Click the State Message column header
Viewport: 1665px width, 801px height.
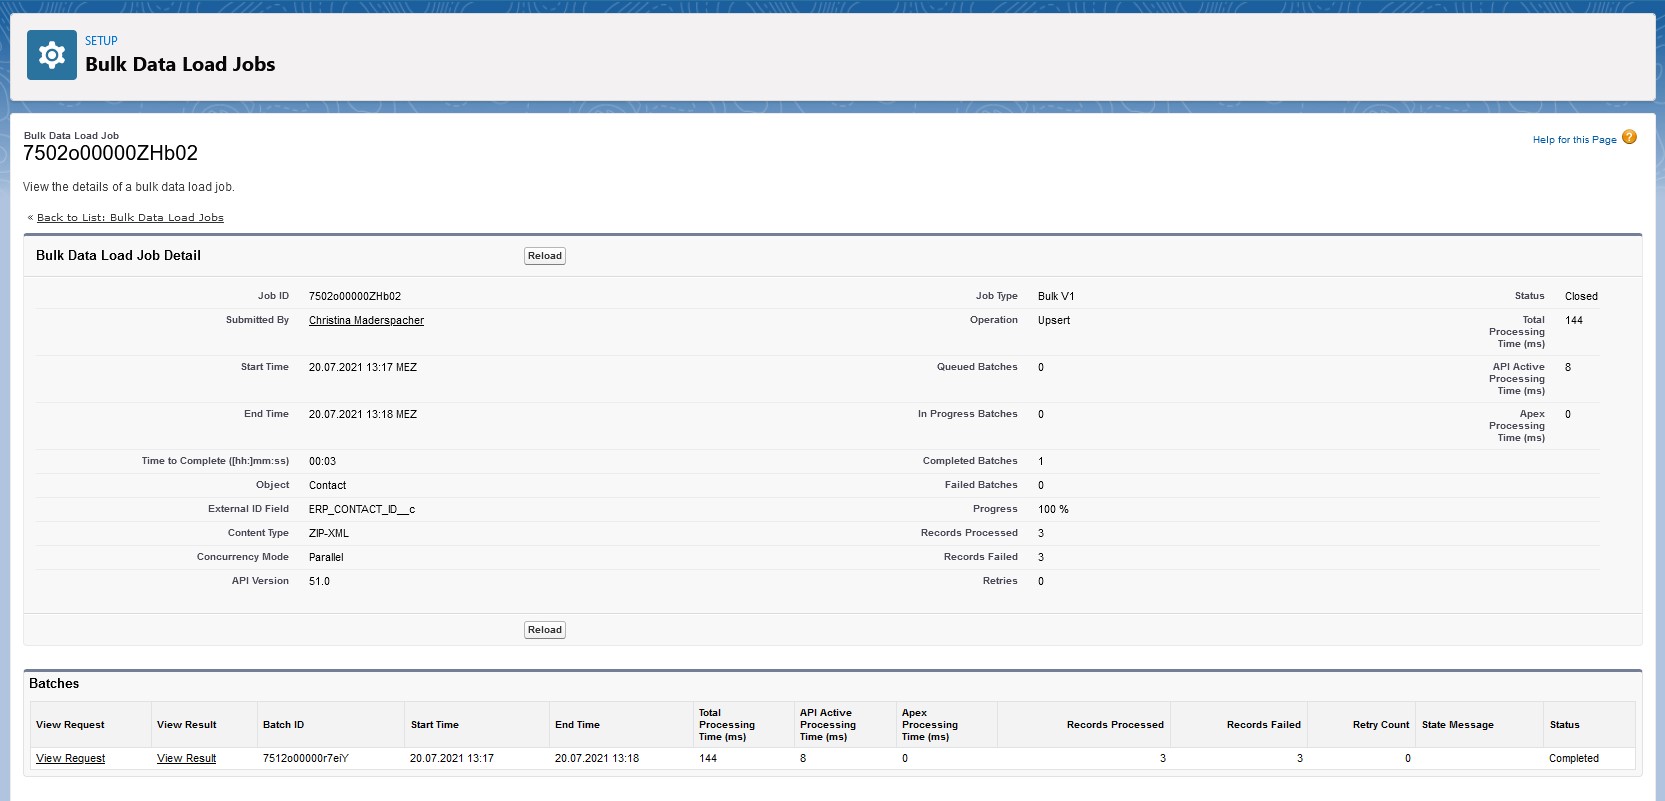tap(1457, 725)
